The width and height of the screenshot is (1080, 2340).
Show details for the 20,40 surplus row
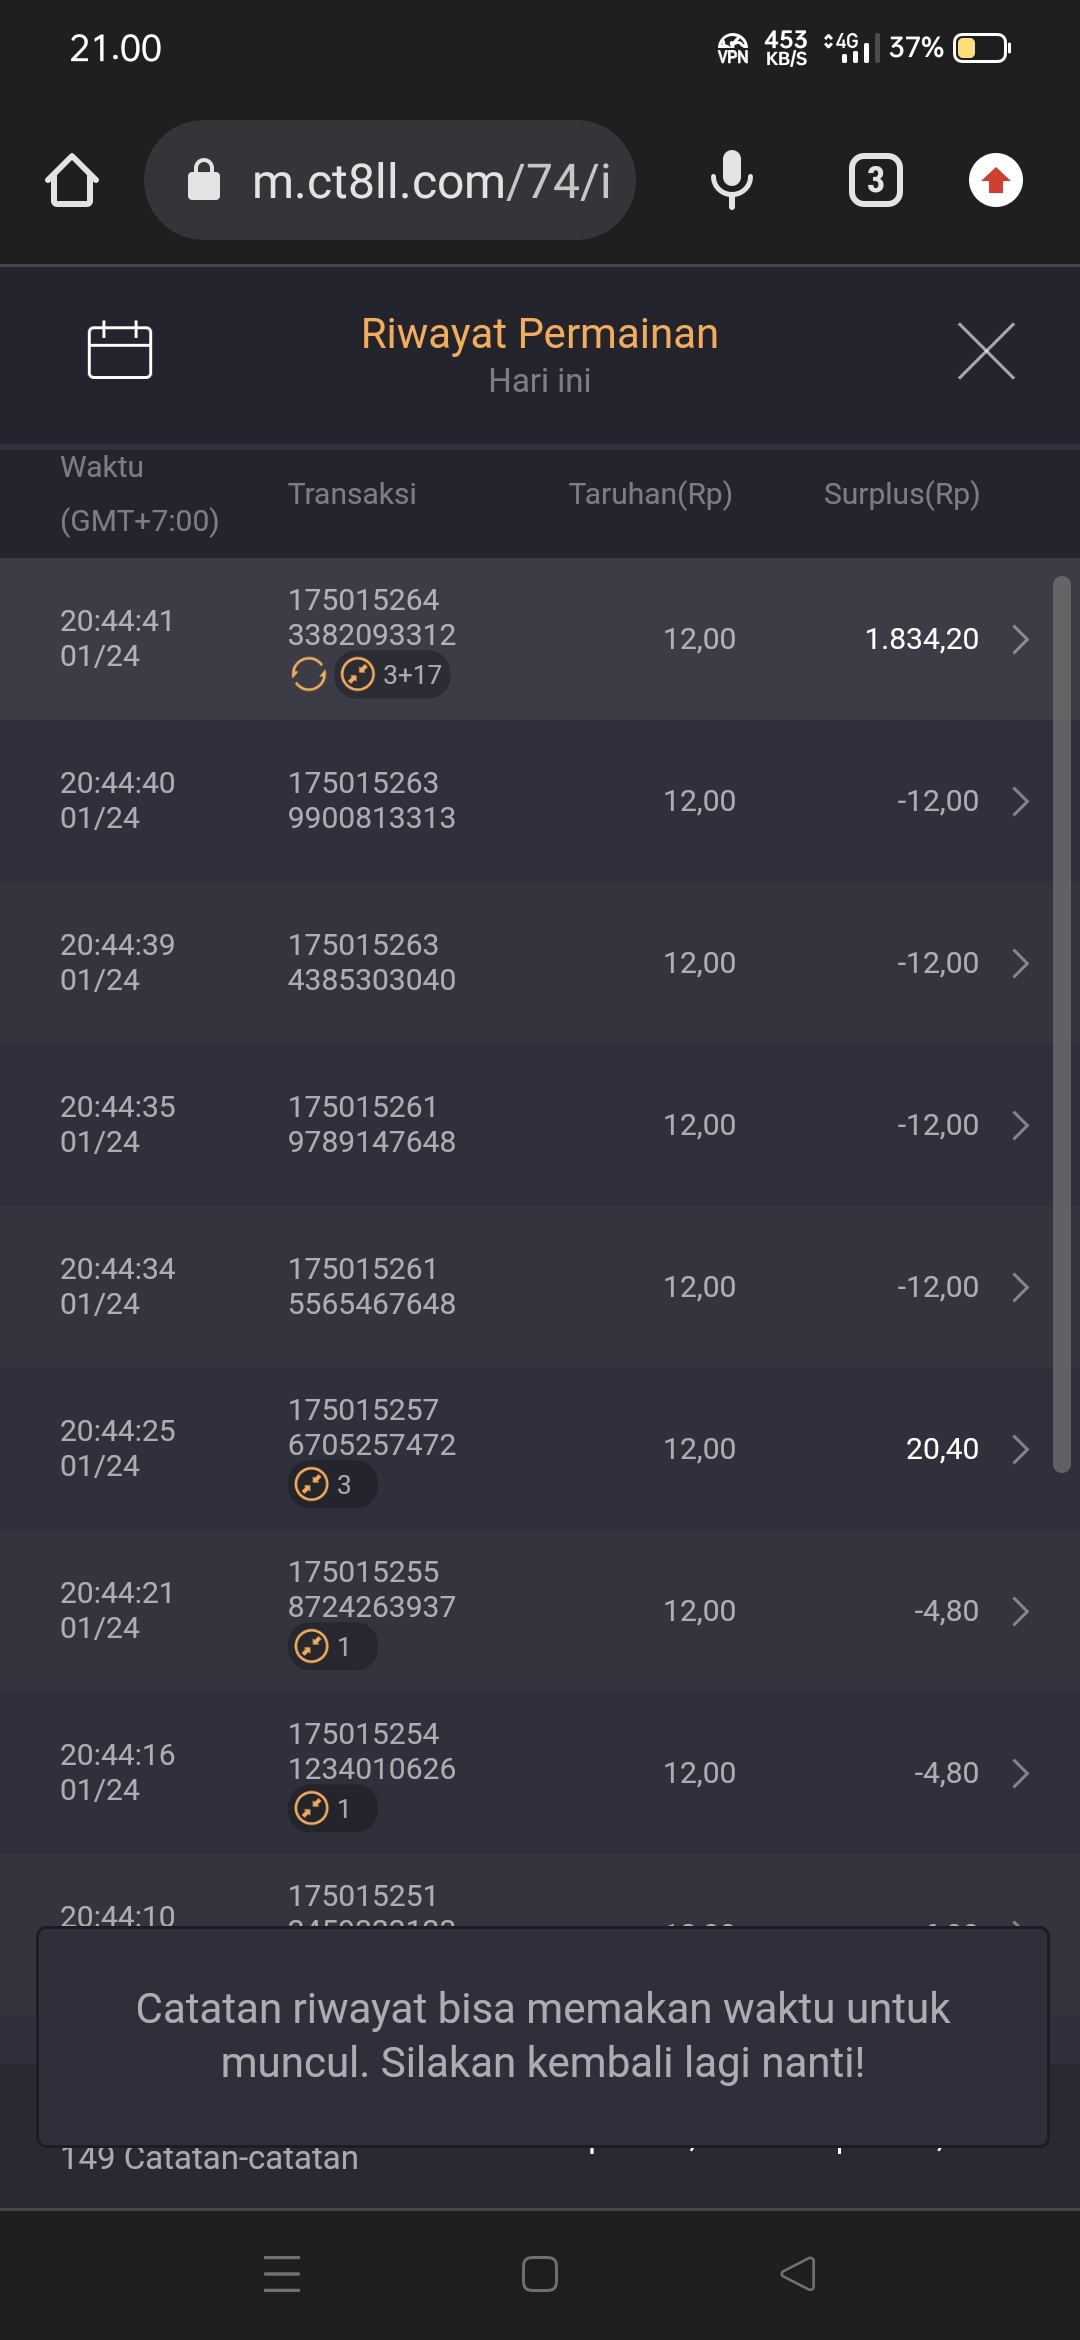click(x=1020, y=1449)
